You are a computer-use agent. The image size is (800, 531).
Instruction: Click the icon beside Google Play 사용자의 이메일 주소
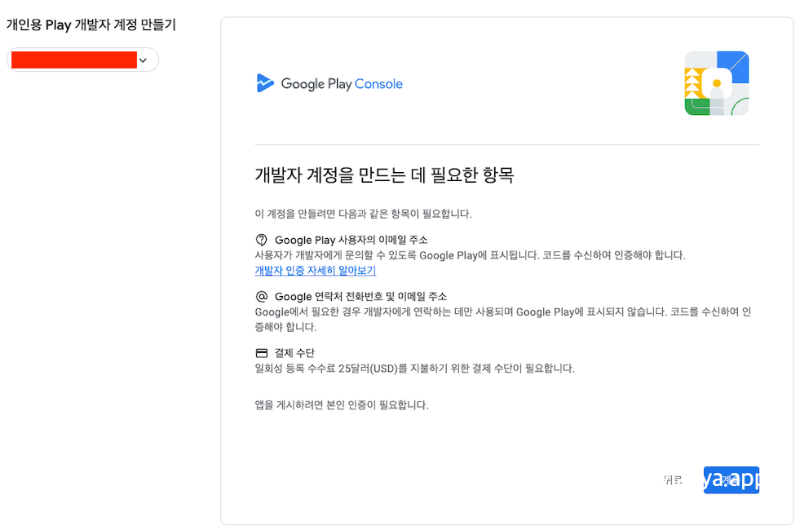click(x=261, y=240)
